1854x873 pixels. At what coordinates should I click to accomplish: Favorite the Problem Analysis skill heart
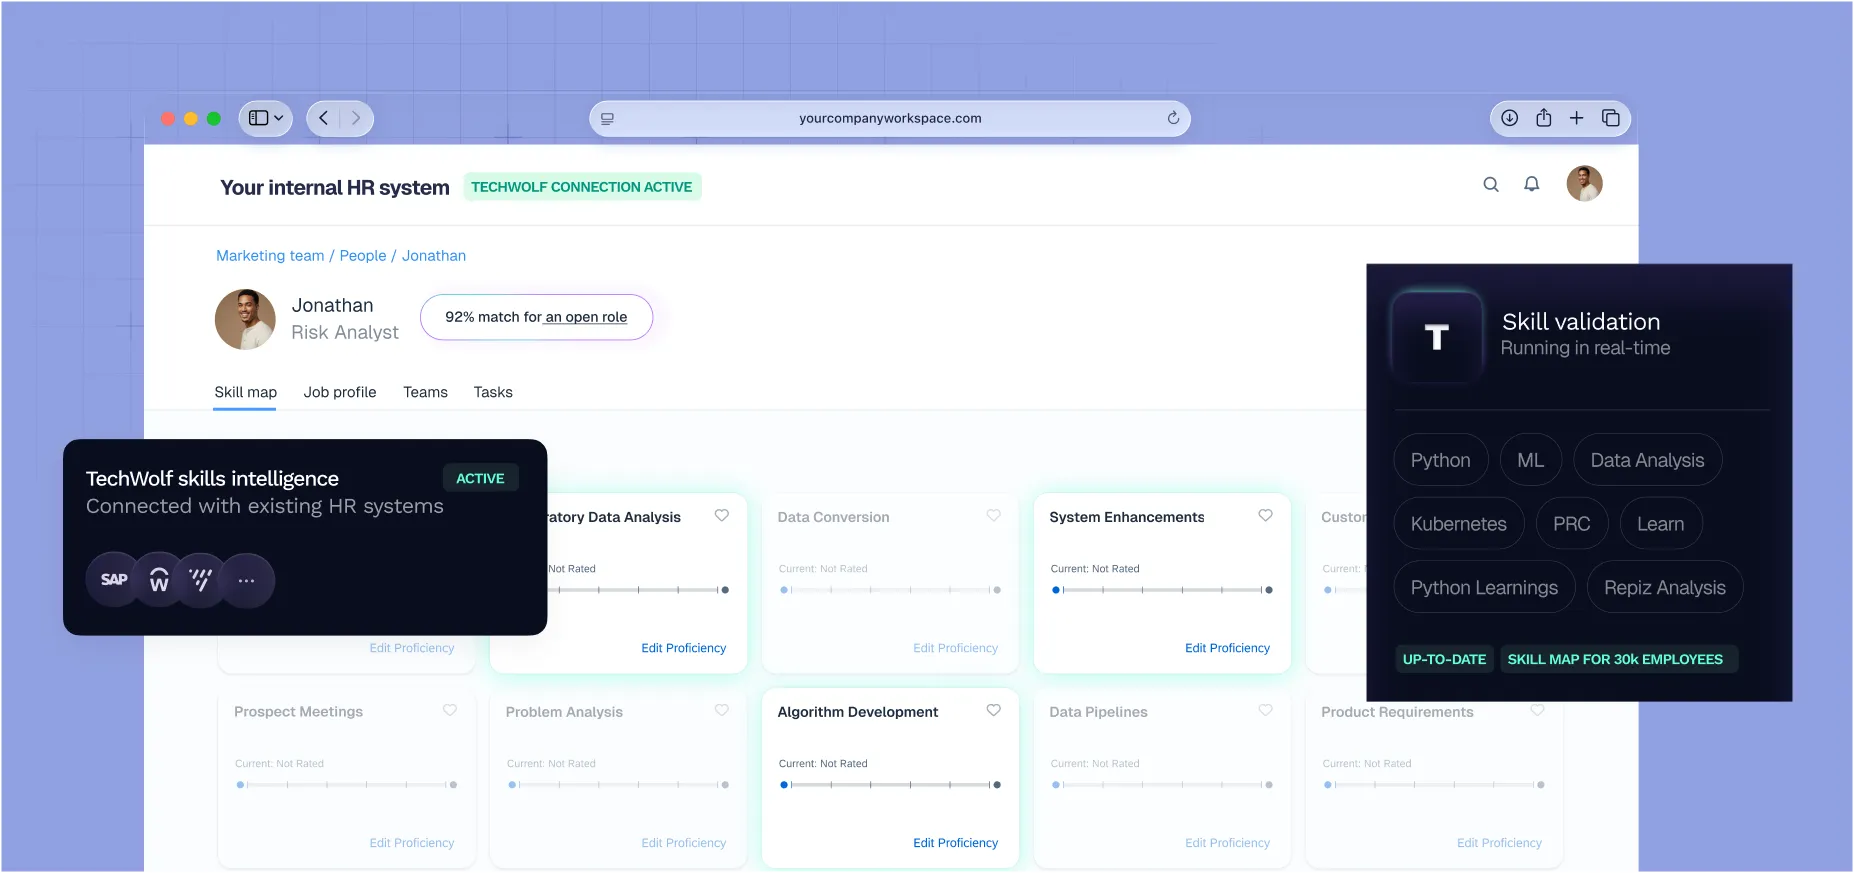pyautogui.click(x=722, y=710)
